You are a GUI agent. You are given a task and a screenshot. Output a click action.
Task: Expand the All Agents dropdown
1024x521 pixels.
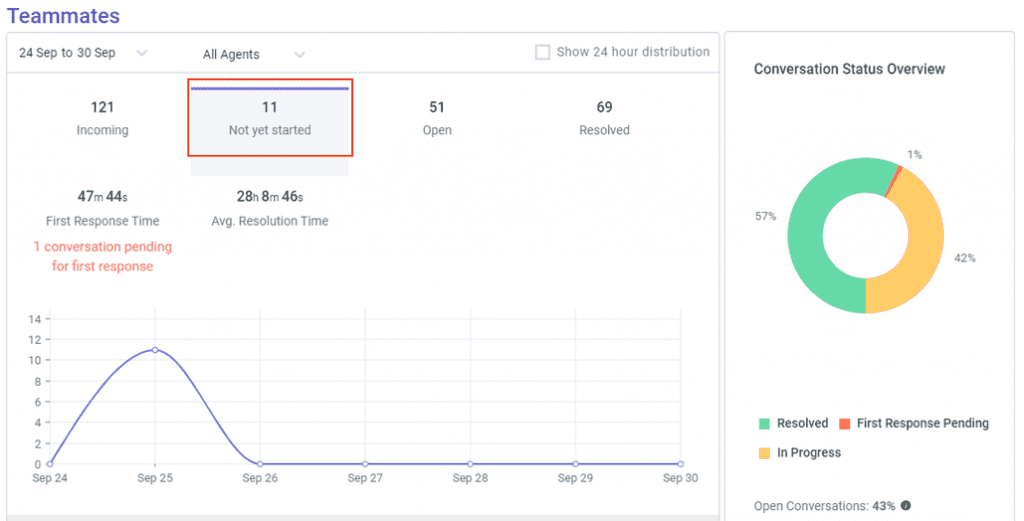point(253,55)
